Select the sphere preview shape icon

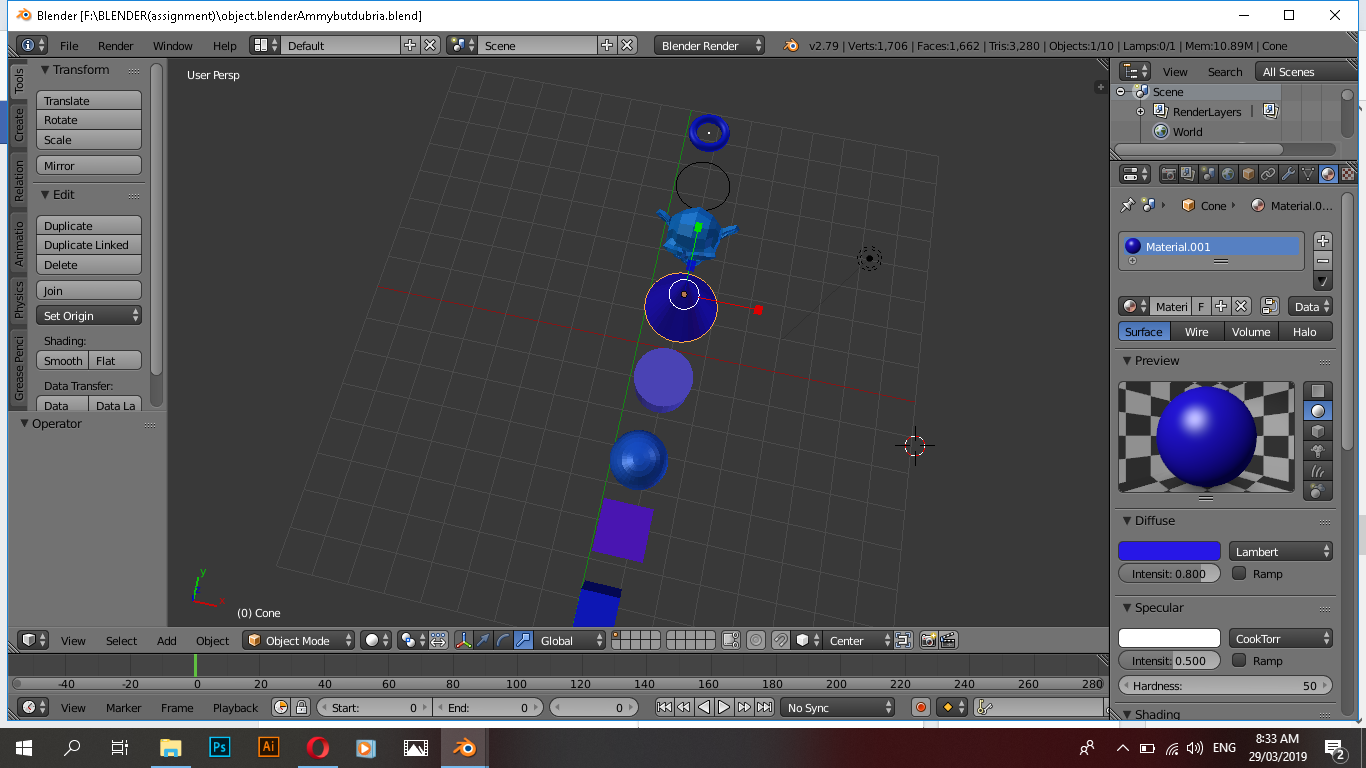(x=1318, y=411)
